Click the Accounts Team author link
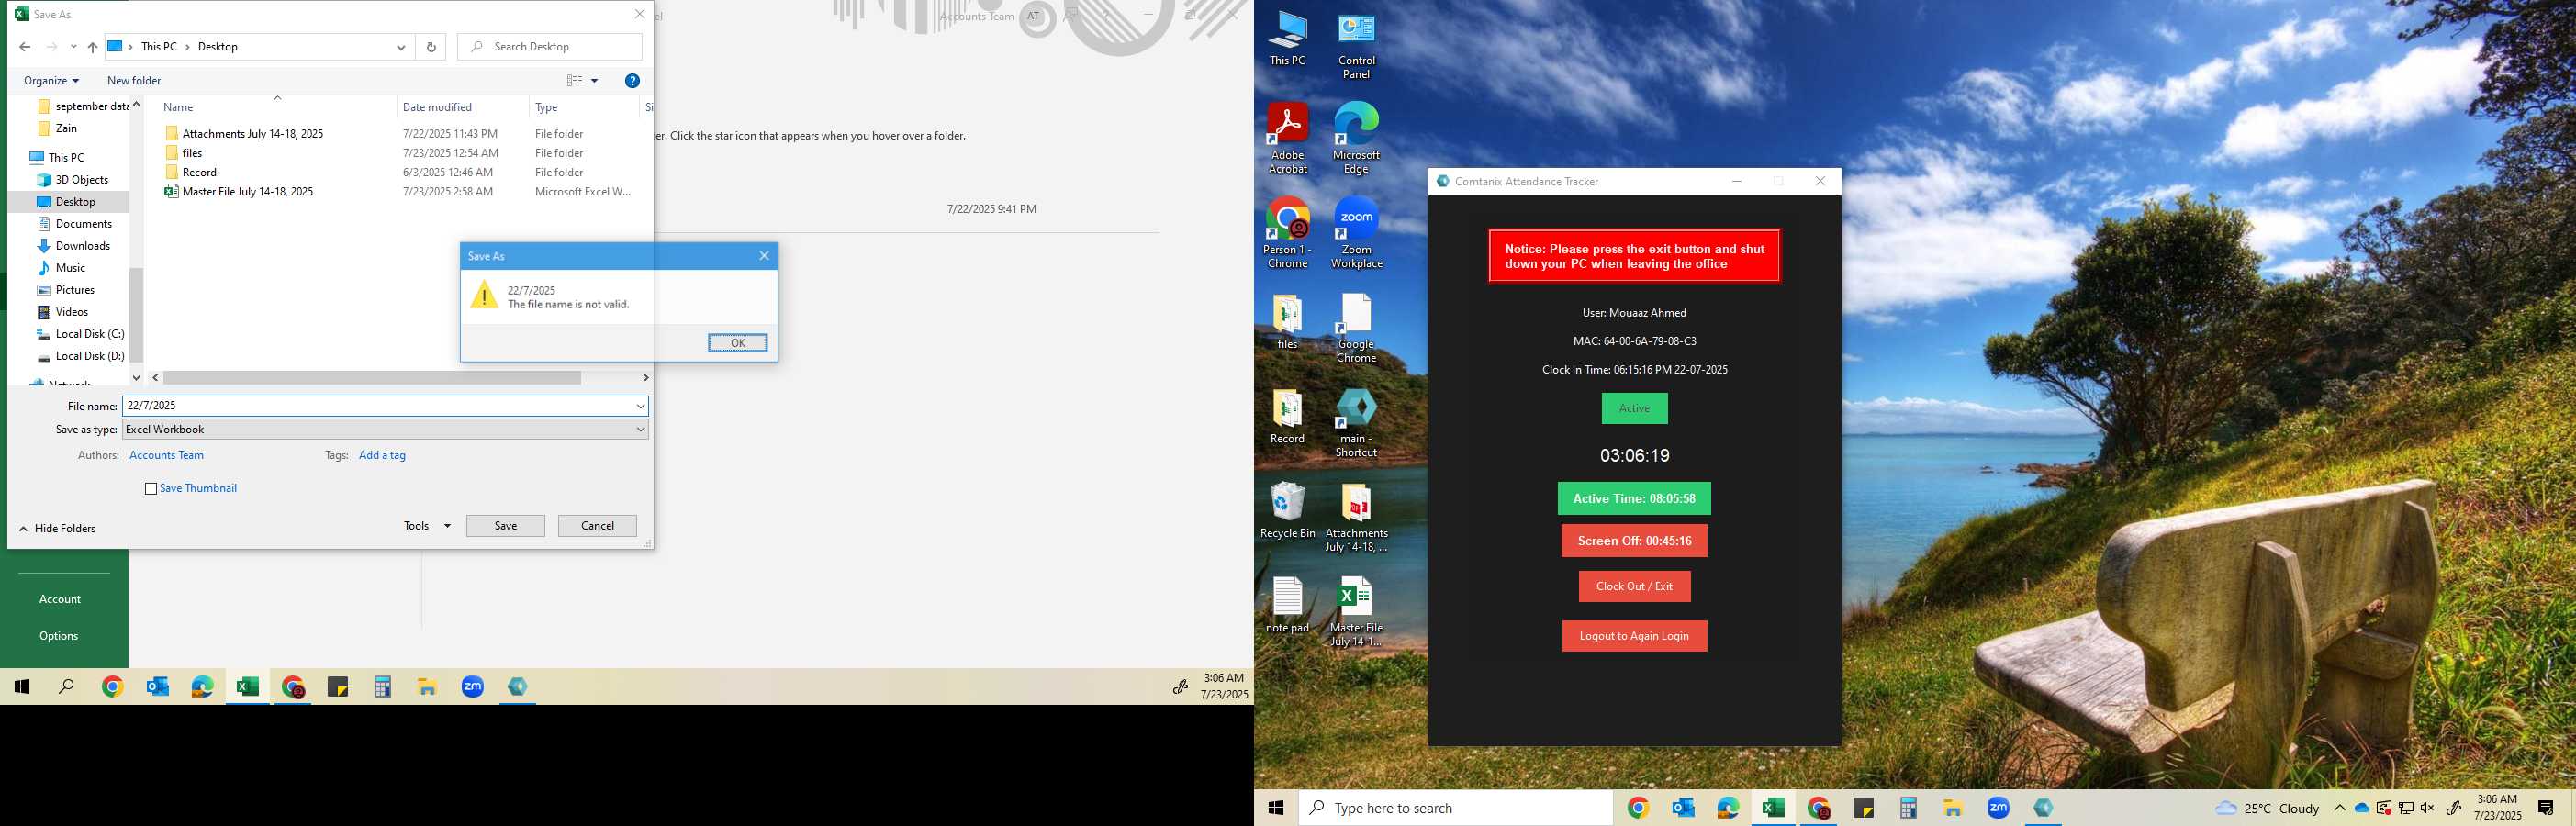 pyautogui.click(x=166, y=455)
